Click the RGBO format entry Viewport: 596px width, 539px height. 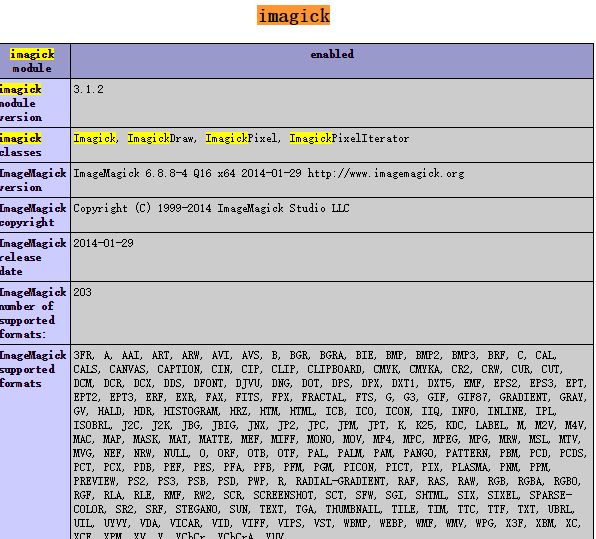coord(567,482)
